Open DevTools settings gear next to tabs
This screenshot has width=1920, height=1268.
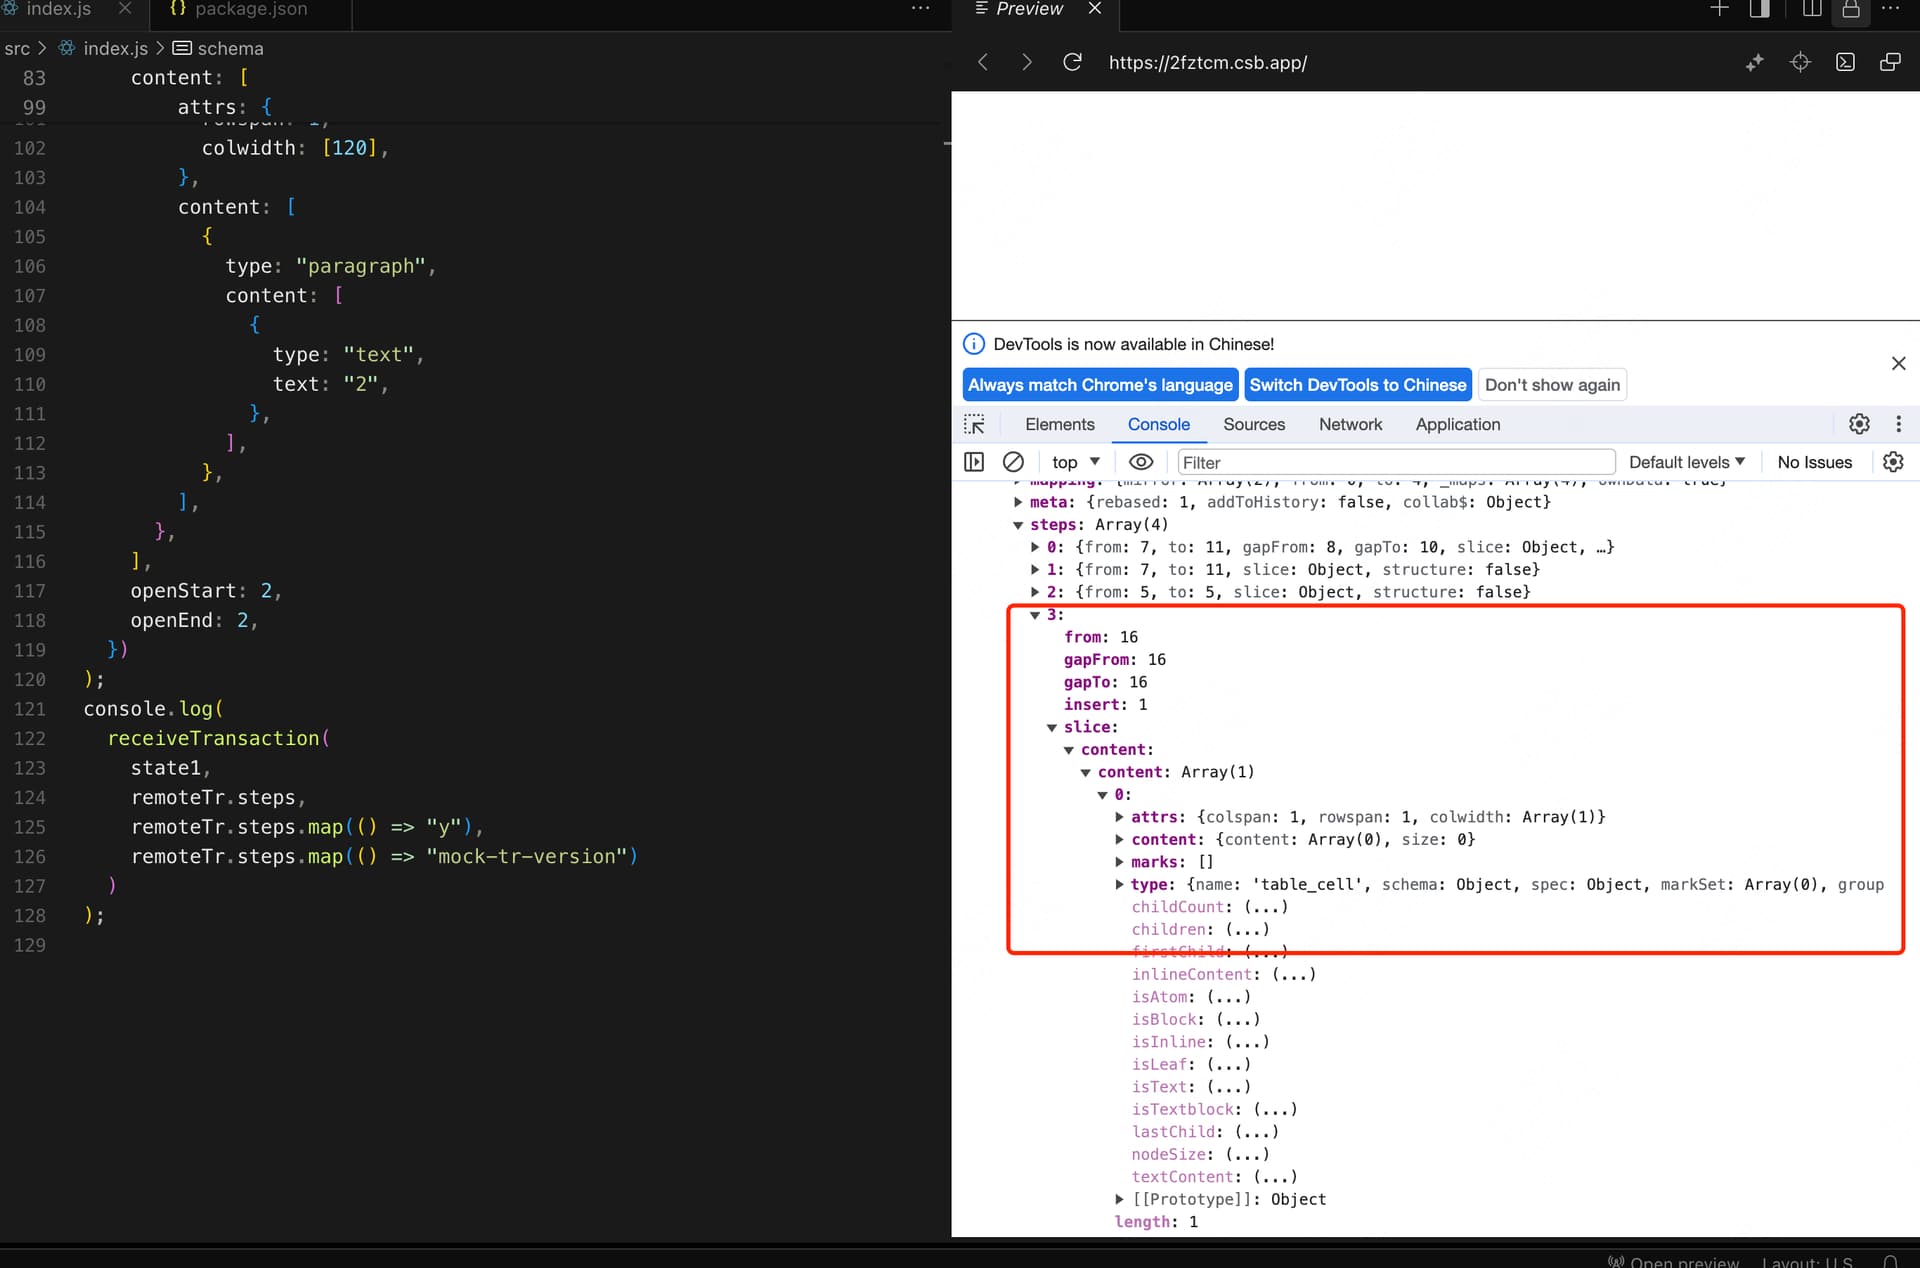click(1859, 424)
